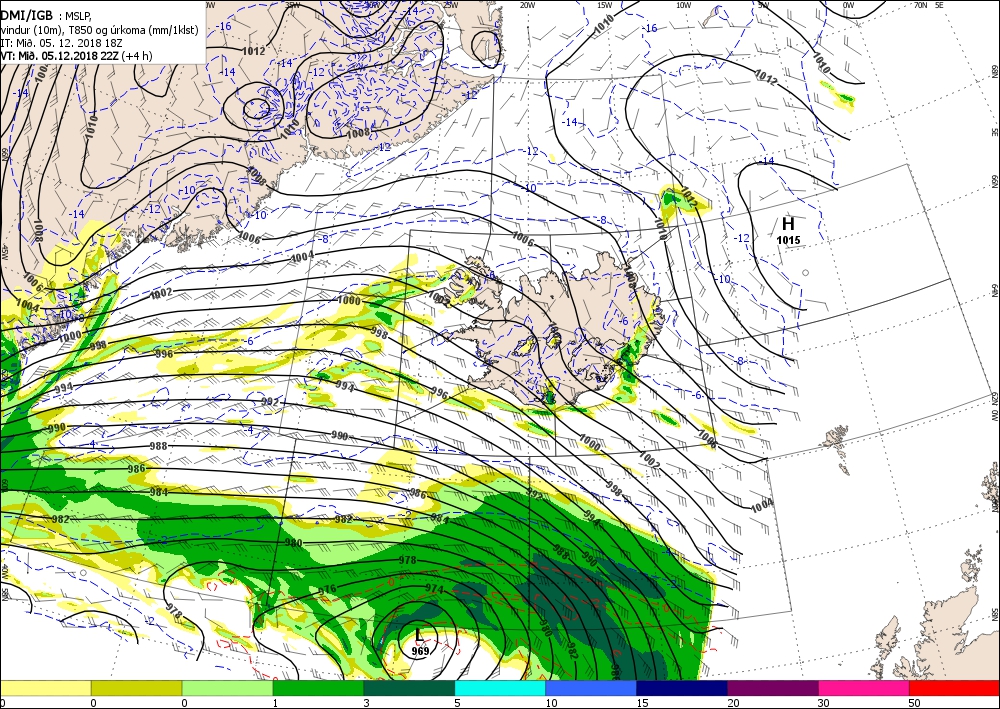
Task: Click the '10' legend scale label
Action: coord(551,703)
